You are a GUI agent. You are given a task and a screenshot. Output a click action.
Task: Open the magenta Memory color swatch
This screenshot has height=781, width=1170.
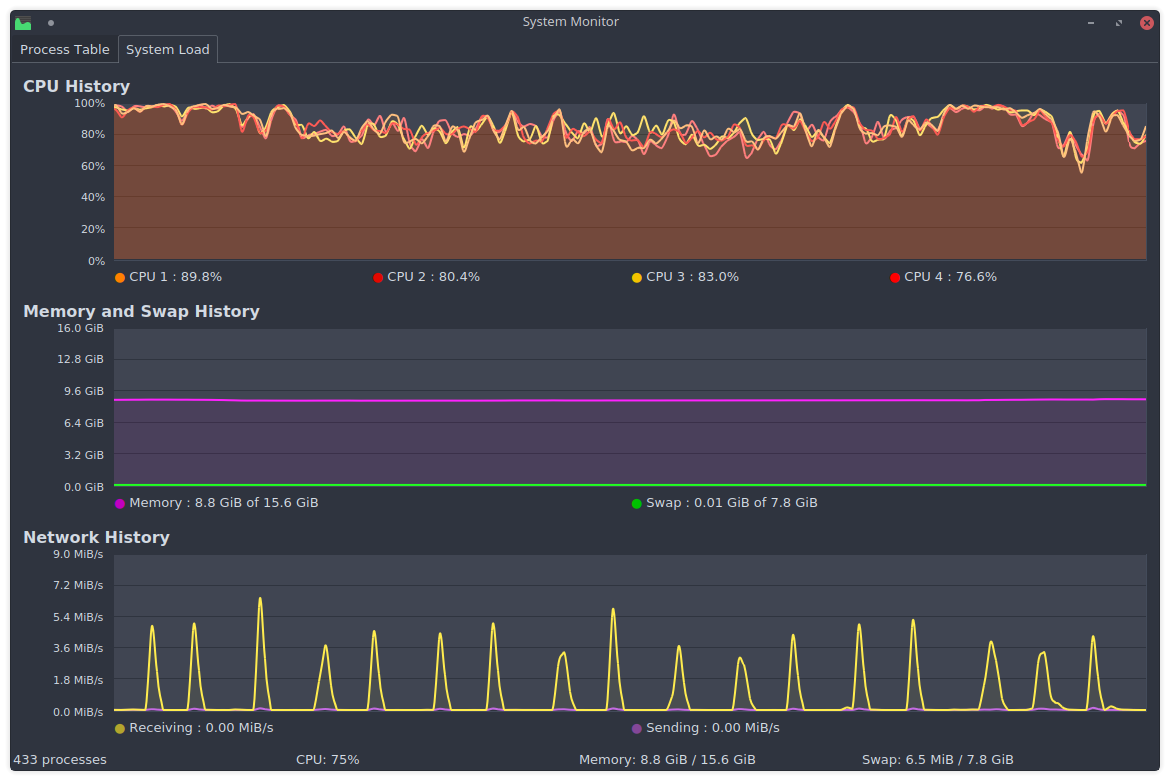[120, 504]
